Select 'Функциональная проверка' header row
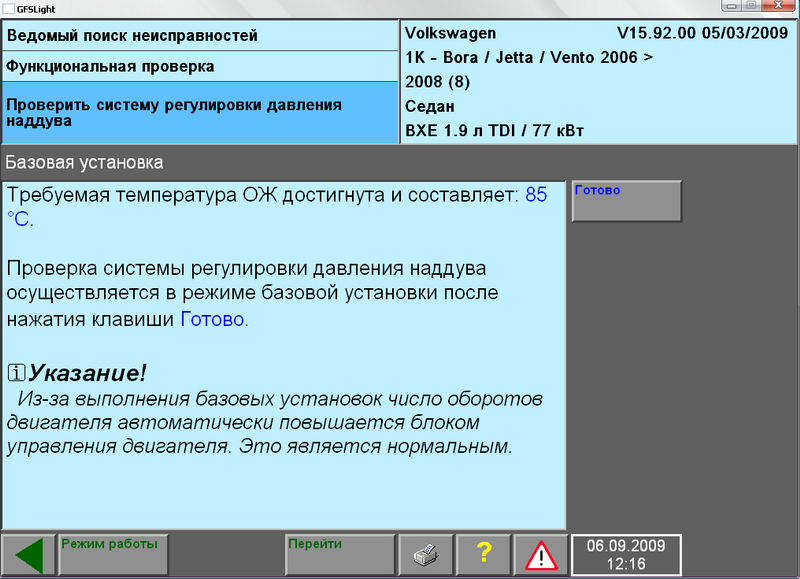The image size is (800, 579). tap(200, 66)
